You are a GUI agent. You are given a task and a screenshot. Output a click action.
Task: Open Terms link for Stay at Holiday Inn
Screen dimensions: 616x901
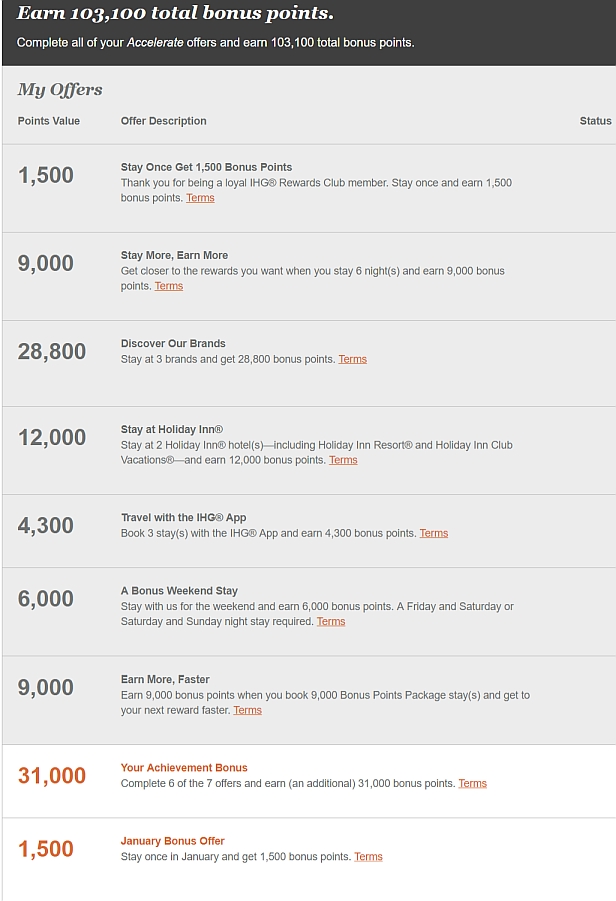343,460
